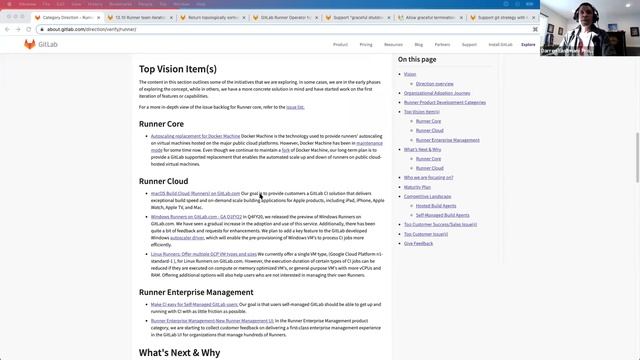Open Product in GitLab site navigation
The width and height of the screenshot is (640, 360).
pyautogui.click(x=340, y=44)
